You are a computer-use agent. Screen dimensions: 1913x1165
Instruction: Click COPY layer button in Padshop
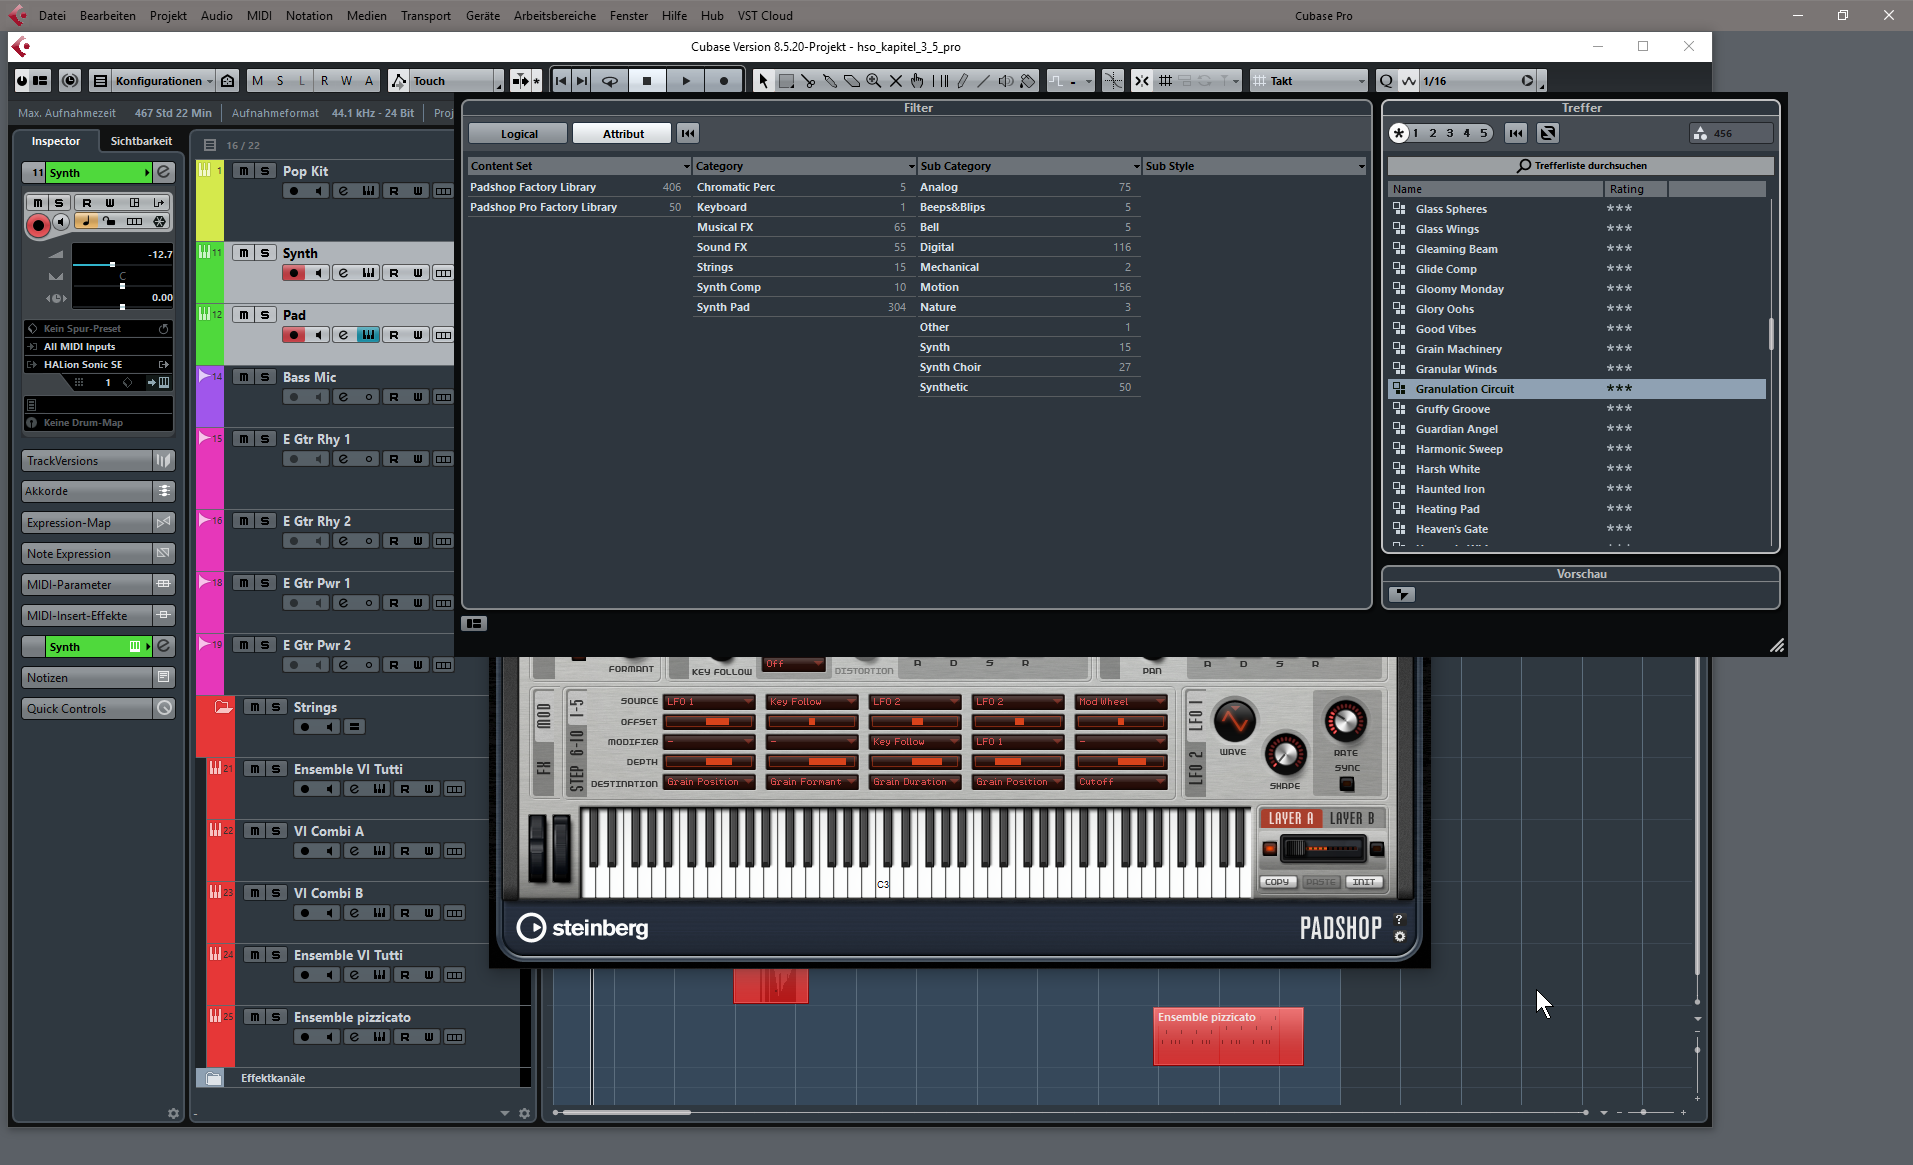point(1277,882)
